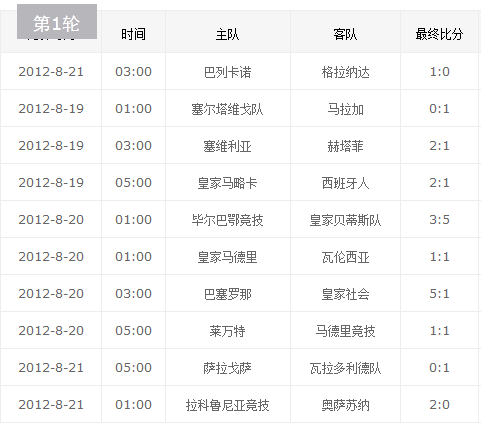Image resolution: width=481 pixels, height=423 pixels.
Task: Click the 5:1 score result
Action: pyautogui.click(x=439, y=294)
